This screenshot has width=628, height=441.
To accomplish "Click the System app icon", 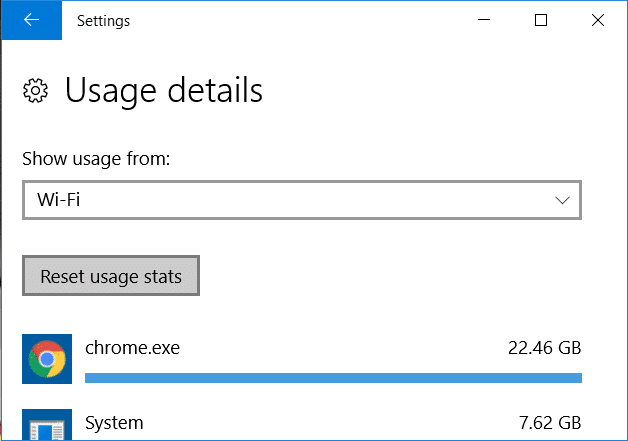I will click(47, 424).
